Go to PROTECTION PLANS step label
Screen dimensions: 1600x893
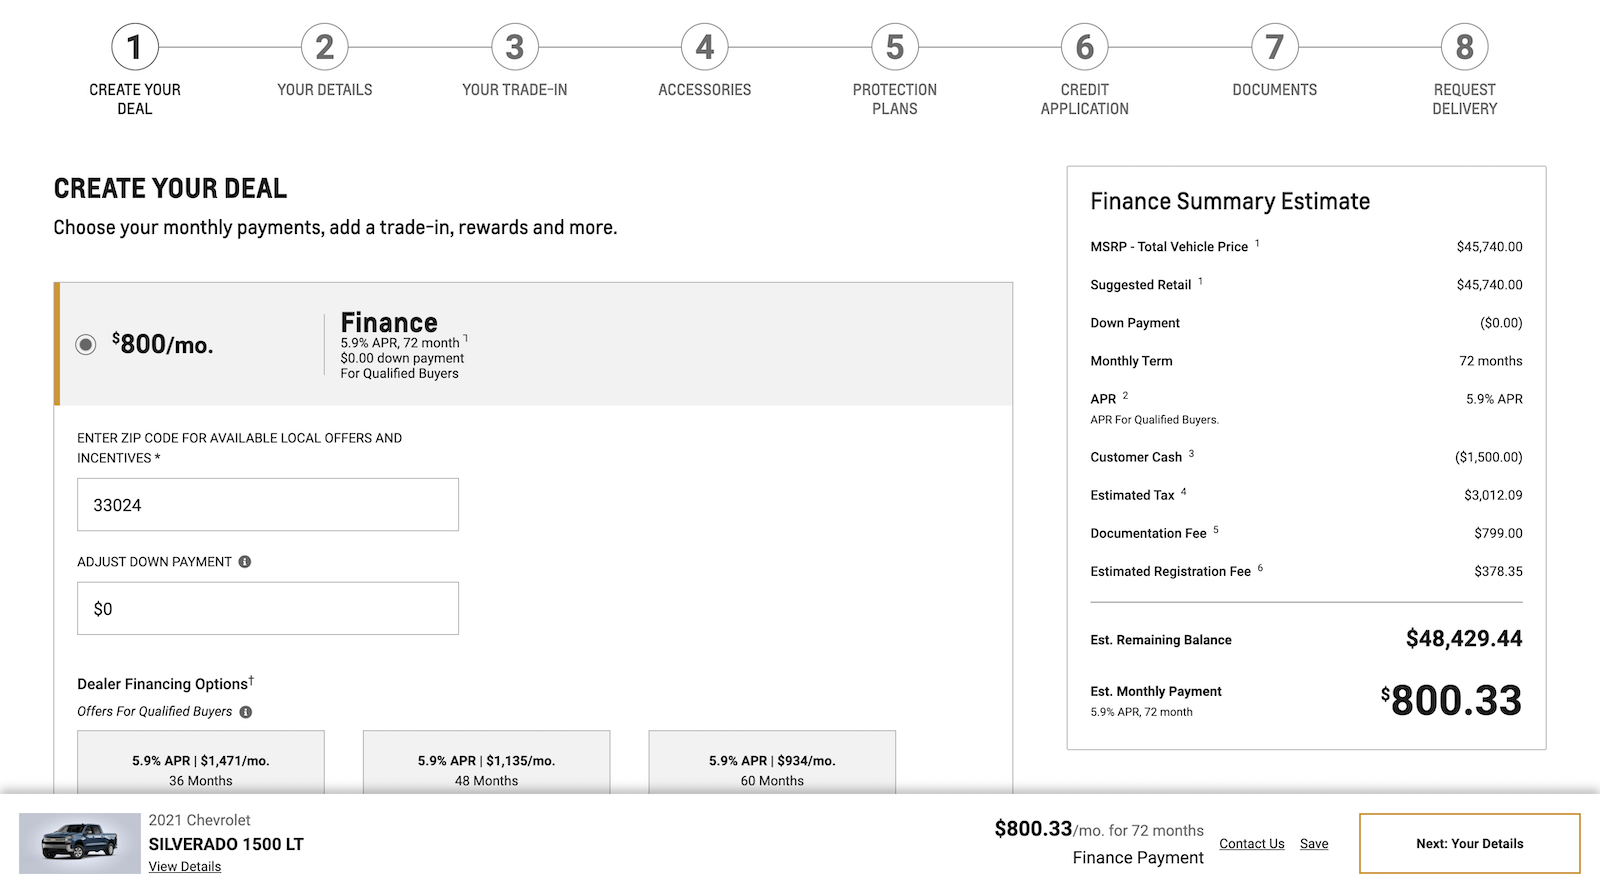(x=895, y=99)
